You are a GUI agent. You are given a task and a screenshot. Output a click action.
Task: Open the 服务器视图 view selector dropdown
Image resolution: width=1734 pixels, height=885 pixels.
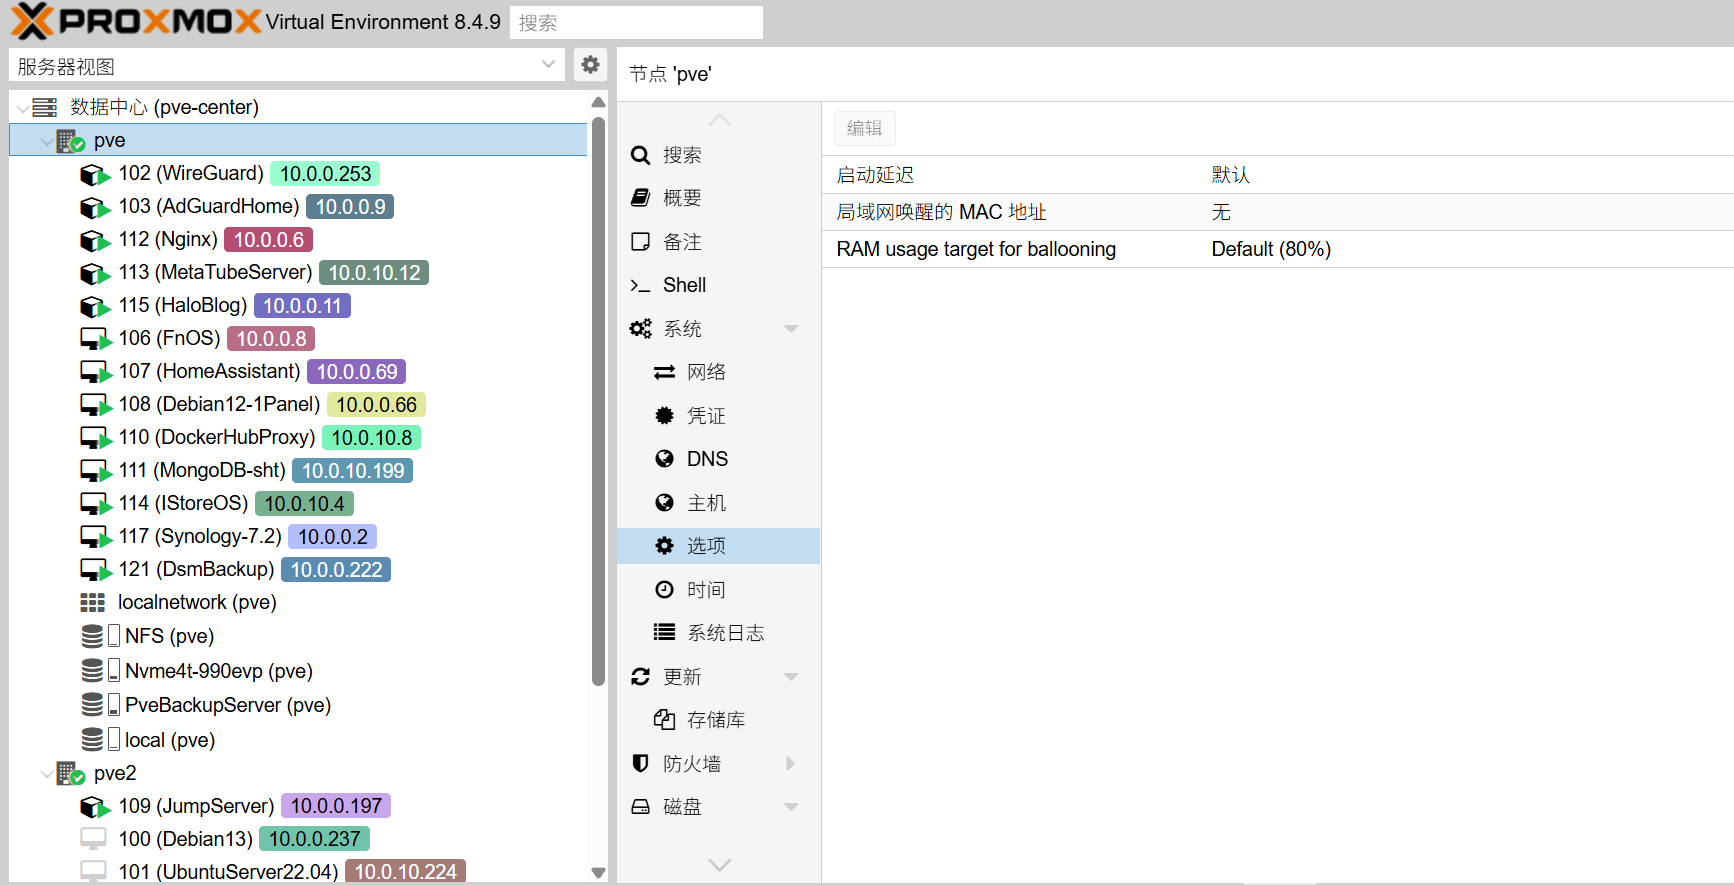point(548,65)
